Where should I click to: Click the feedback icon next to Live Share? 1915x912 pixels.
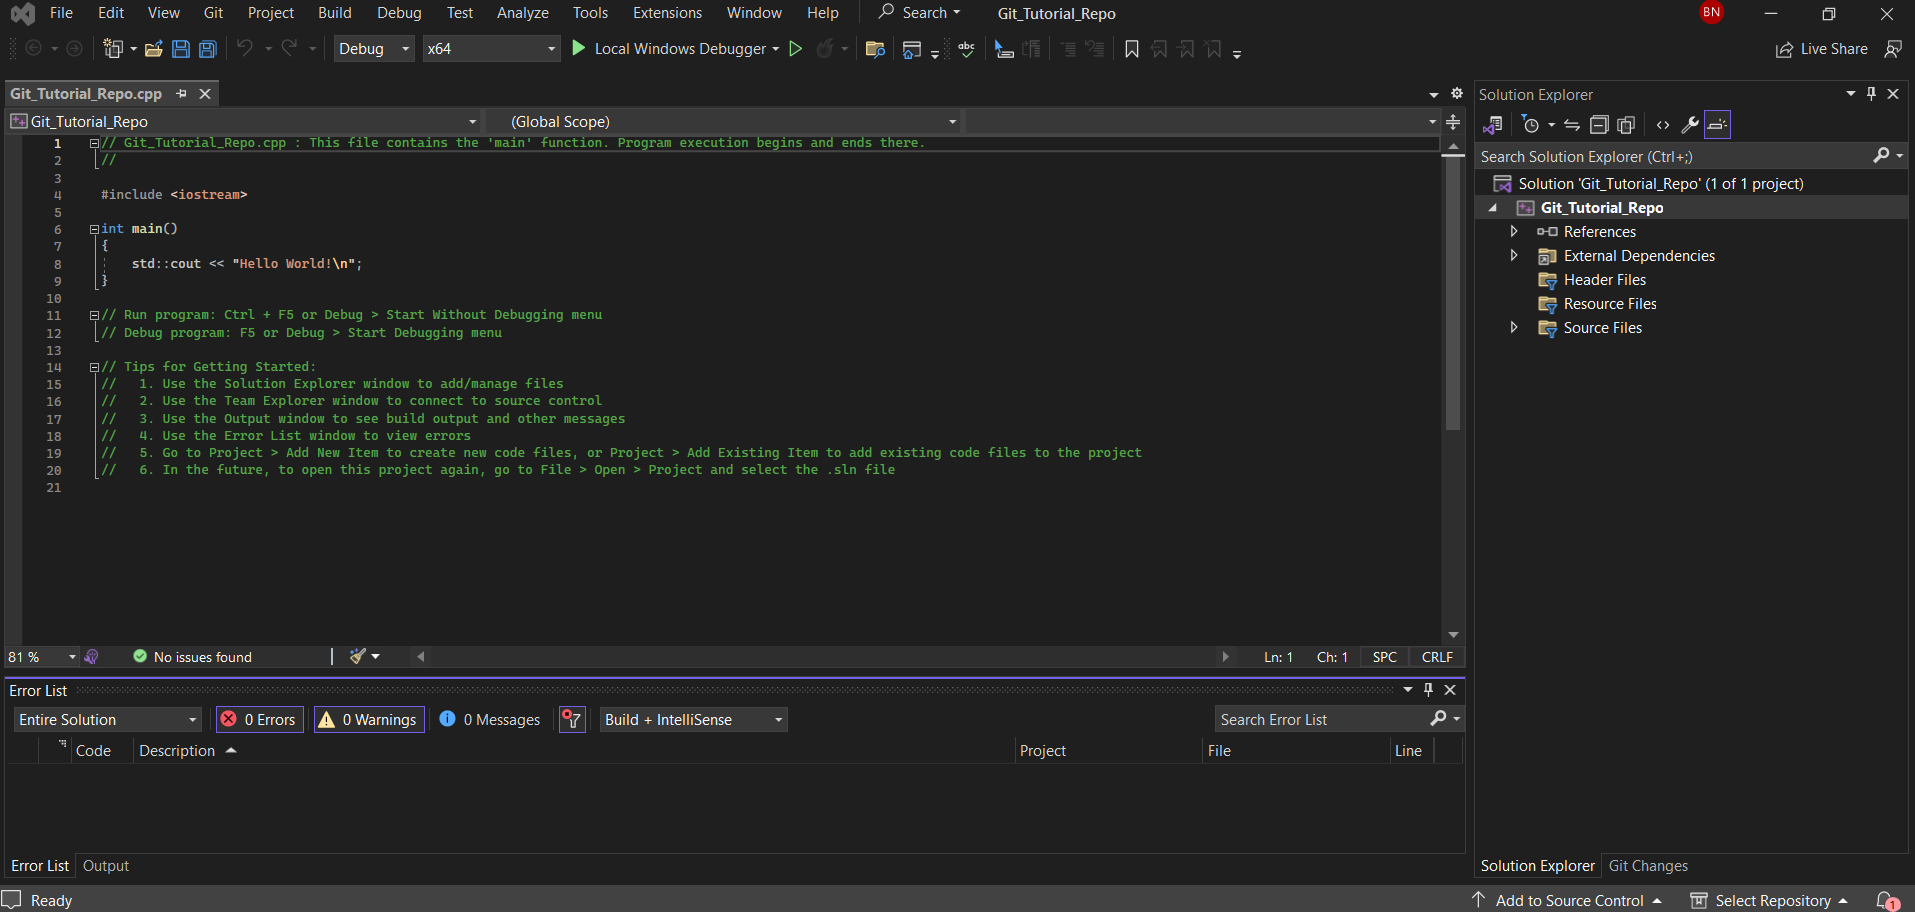coord(1893,49)
